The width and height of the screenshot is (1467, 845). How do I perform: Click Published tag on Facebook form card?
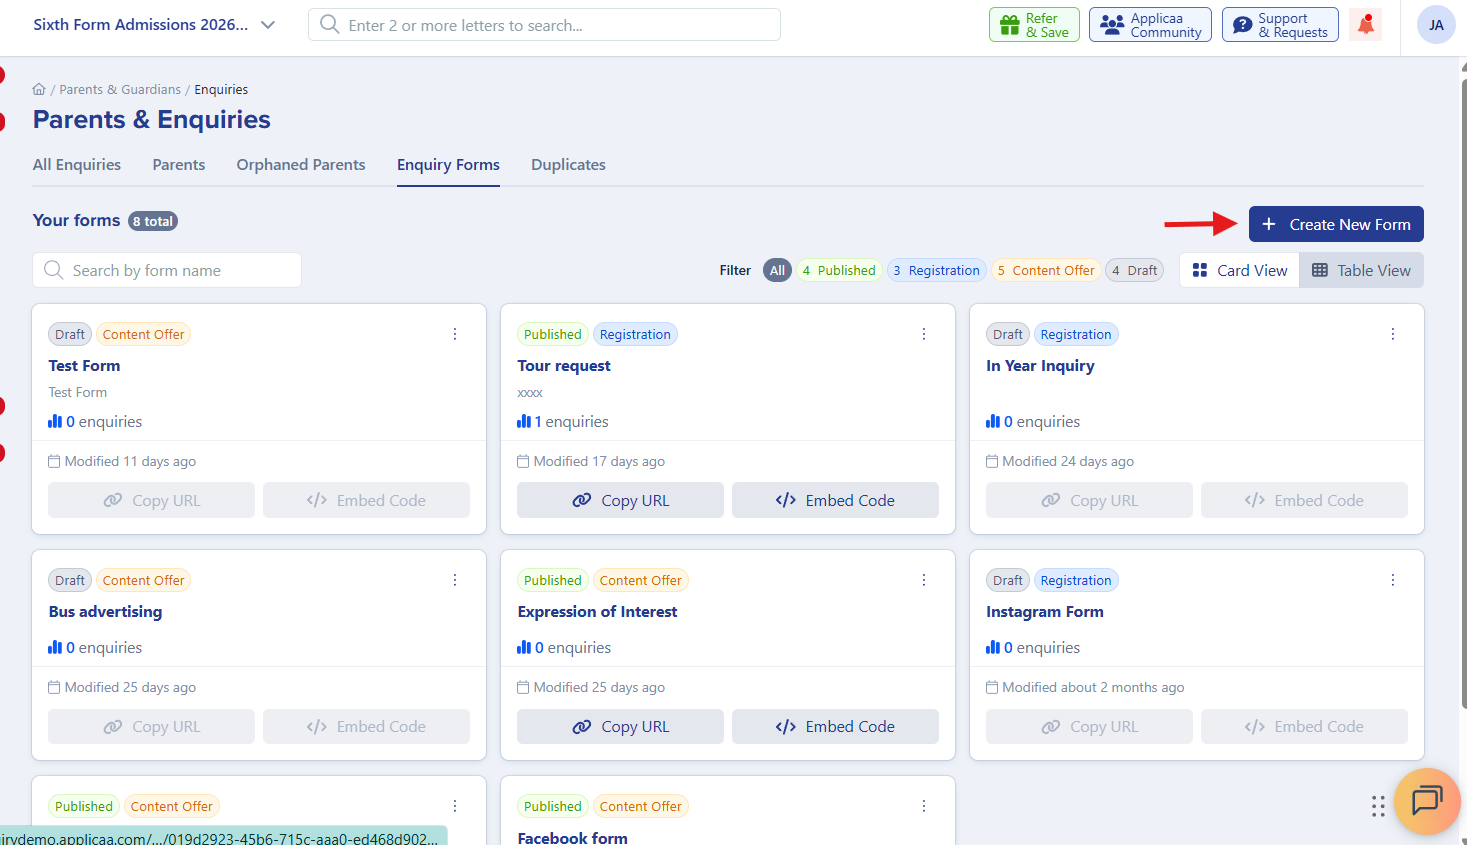point(553,806)
